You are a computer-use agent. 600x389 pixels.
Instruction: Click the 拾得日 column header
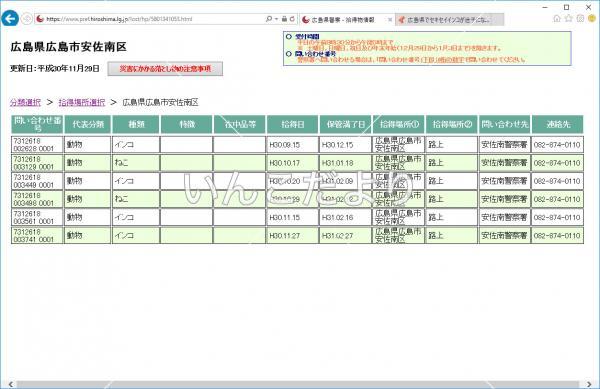[292, 124]
